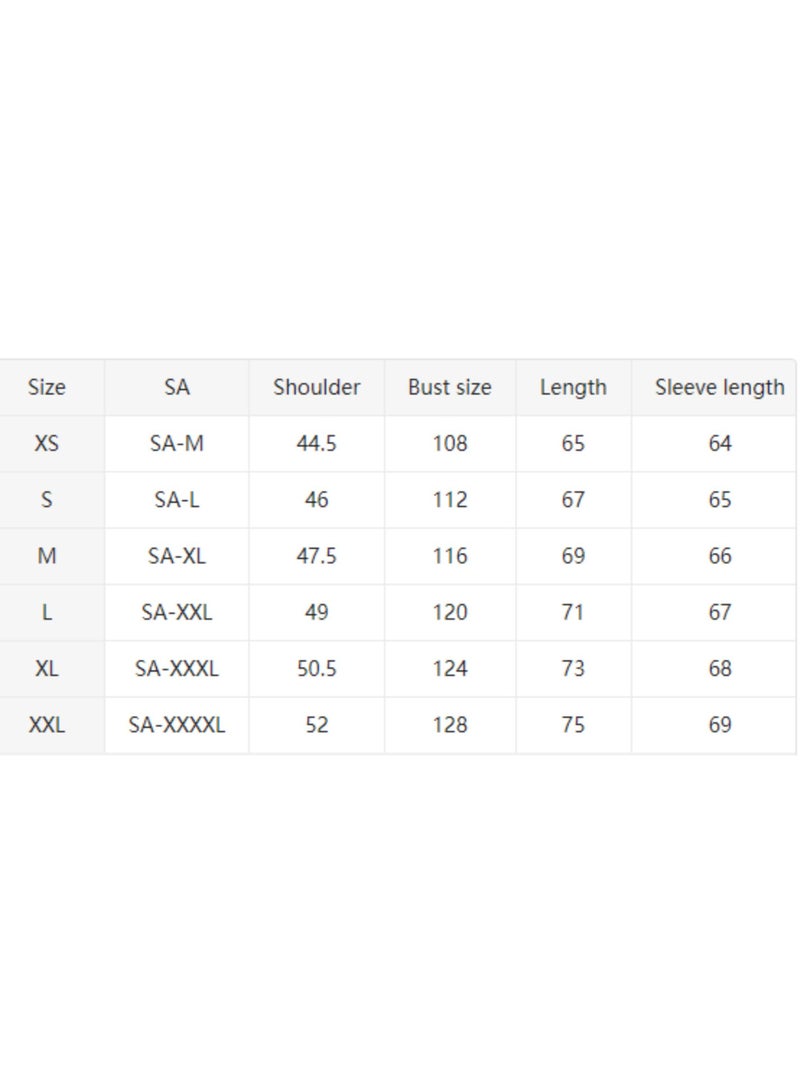This screenshot has height=1091, width=800.
Task: Click the Sleeve length header
Action: (x=719, y=388)
